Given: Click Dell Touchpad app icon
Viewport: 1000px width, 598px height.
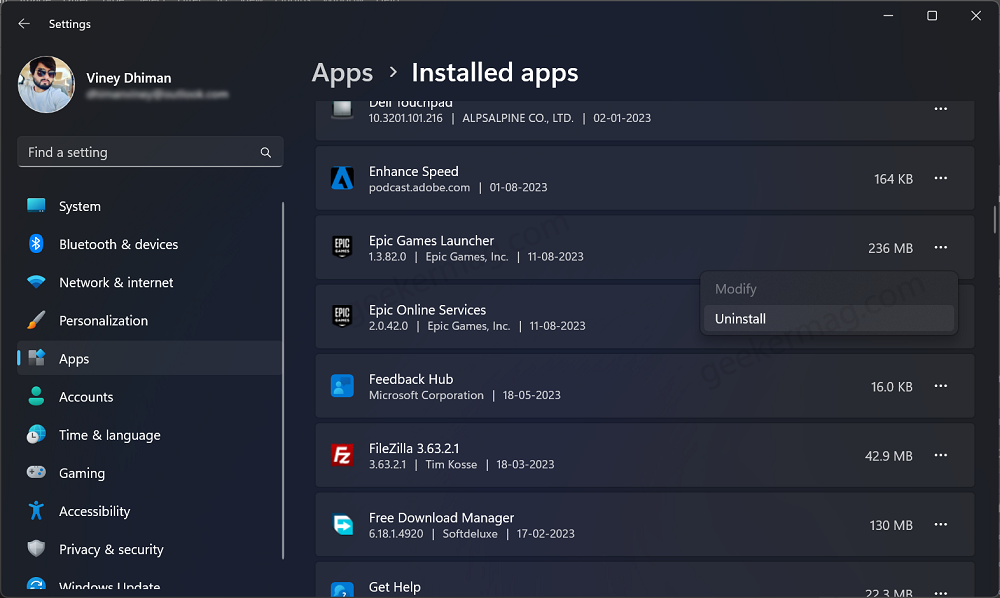Looking at the screenshot, I should coord(342,109).
